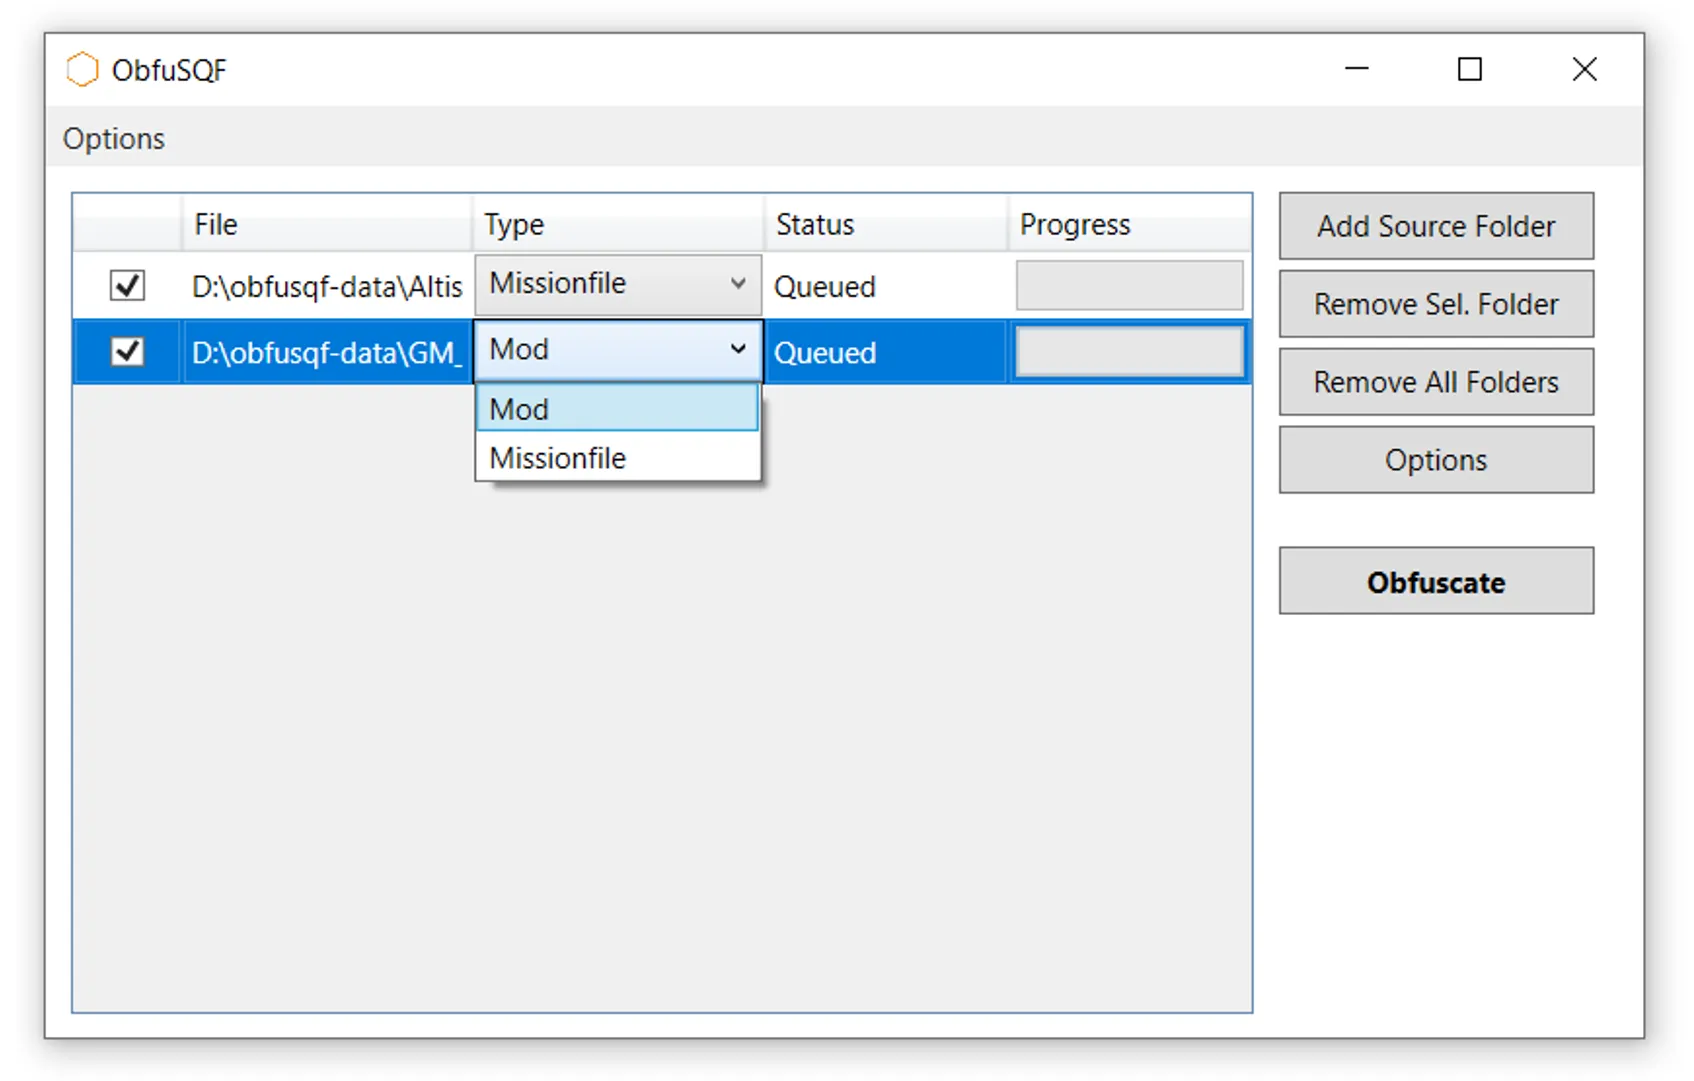Viewport: 1694px width, 1081px height.
Task: Close the ObfuSQF window
Action: click(1584, 69)
